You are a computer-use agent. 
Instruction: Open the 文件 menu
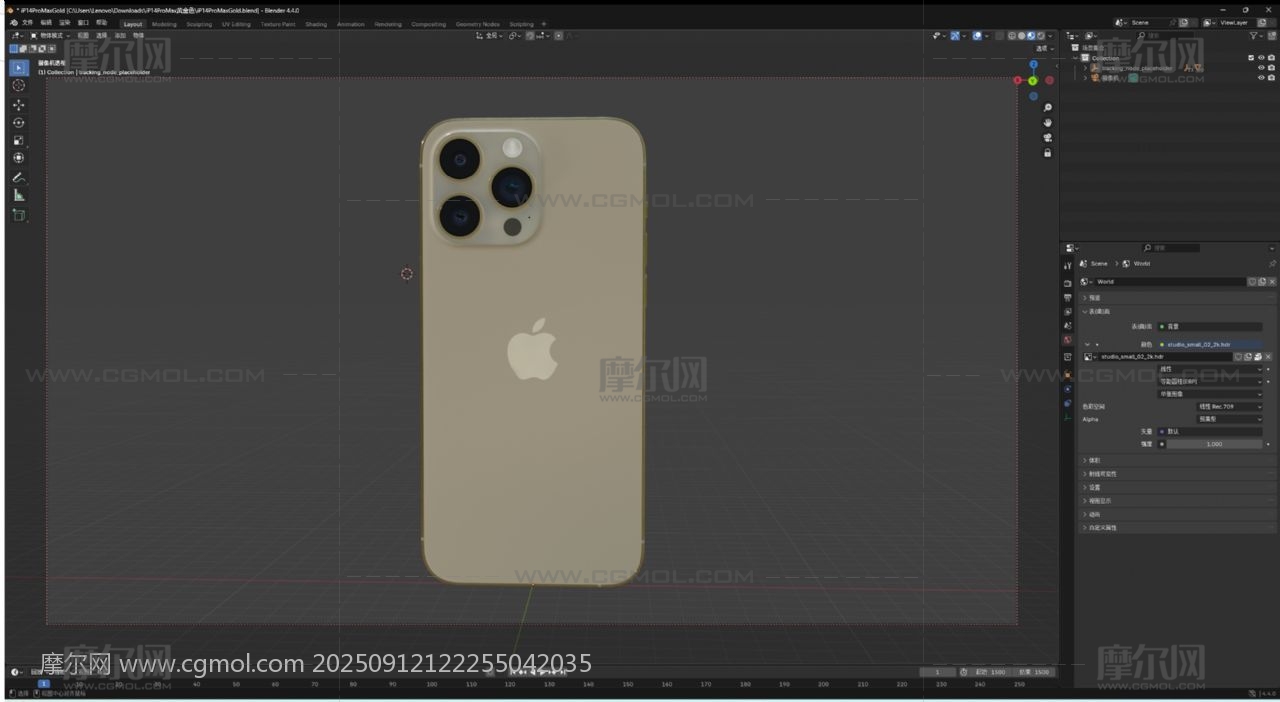[27, 23]
